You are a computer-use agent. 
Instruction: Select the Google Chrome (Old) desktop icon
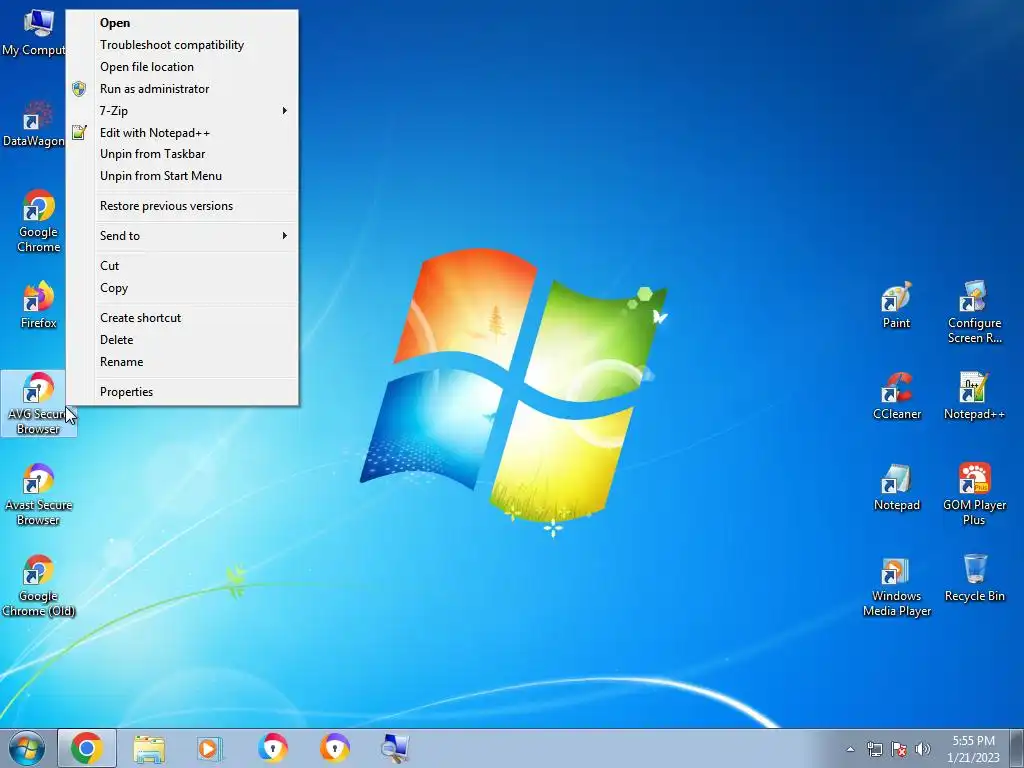point(39,586)
